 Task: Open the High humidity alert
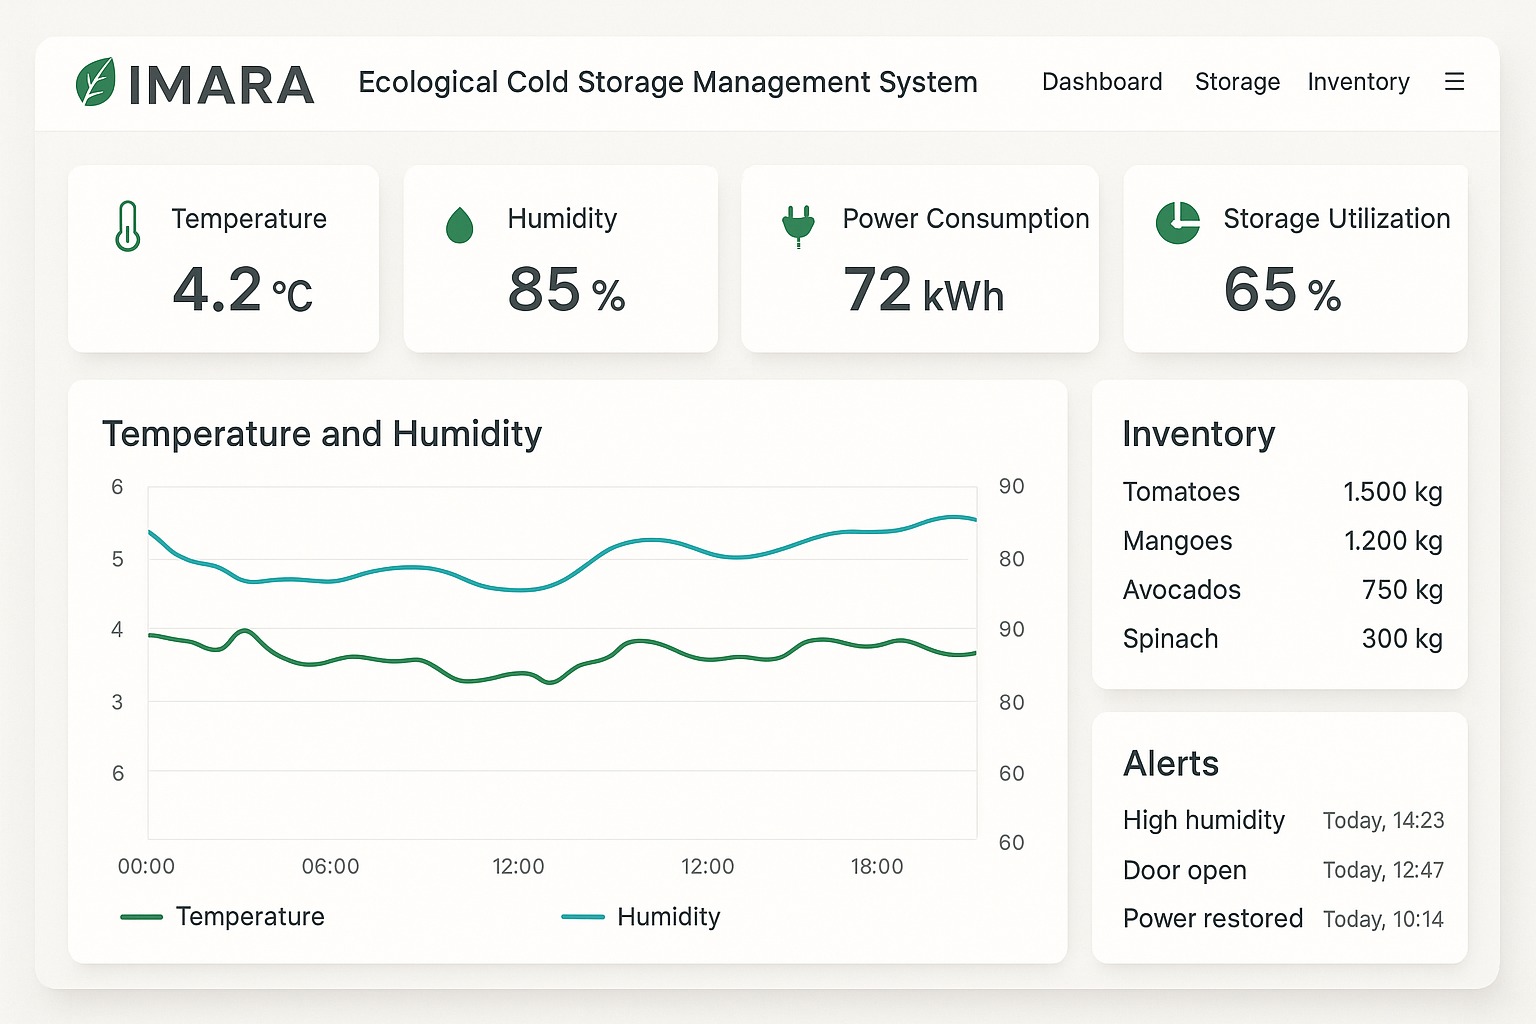point(1283,821)
